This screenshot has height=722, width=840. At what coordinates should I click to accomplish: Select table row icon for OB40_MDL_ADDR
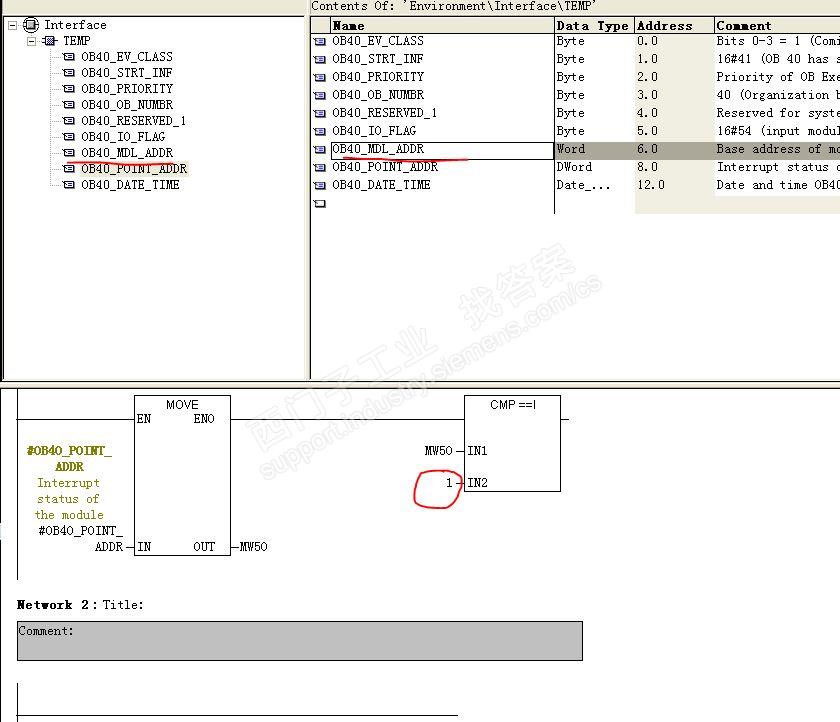pos(320,149)
